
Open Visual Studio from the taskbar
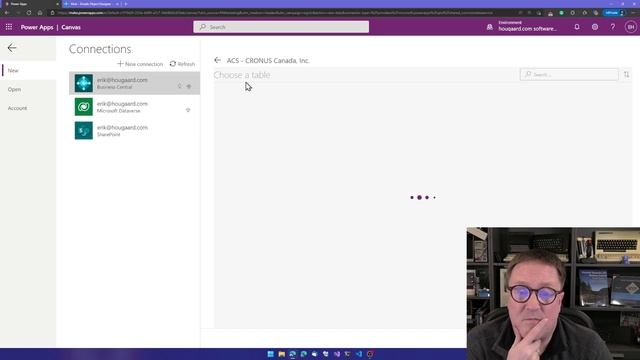(337, 354)
